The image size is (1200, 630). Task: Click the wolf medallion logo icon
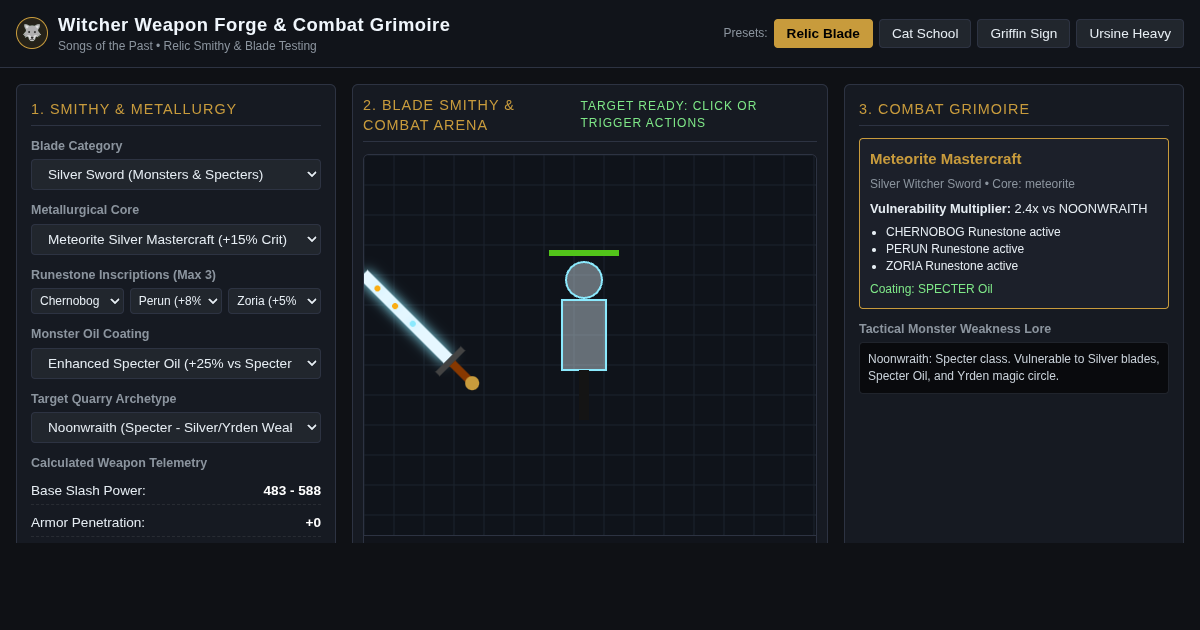(x=32, y=33)
